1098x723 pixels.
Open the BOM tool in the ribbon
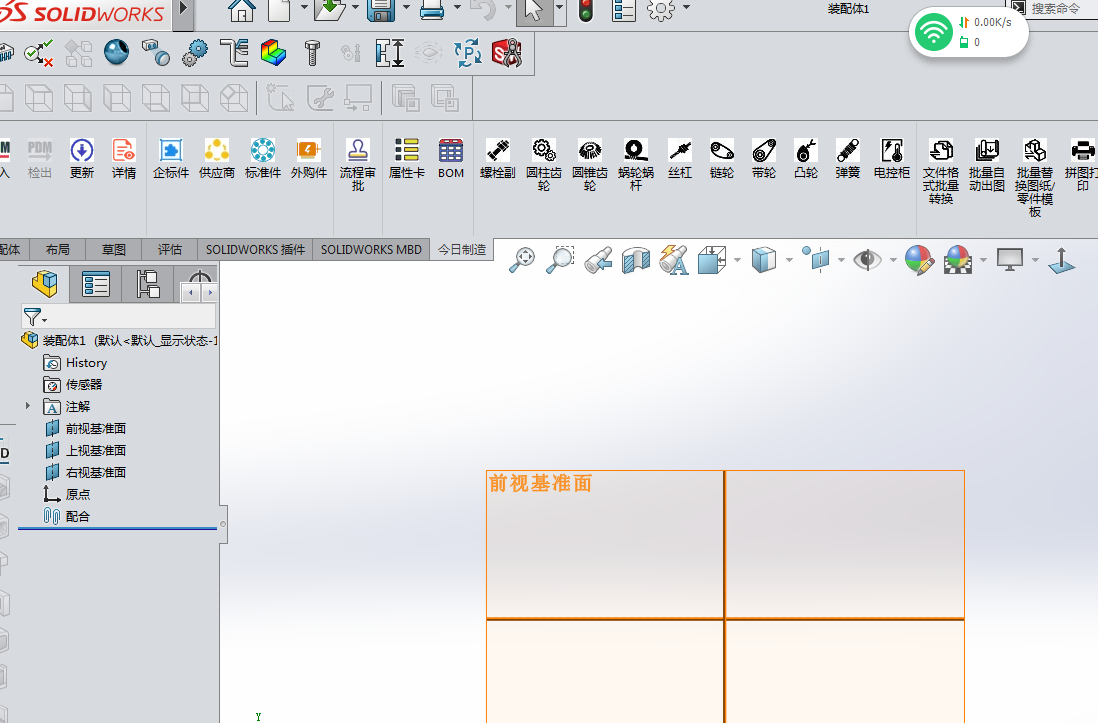tap(450, 160)
